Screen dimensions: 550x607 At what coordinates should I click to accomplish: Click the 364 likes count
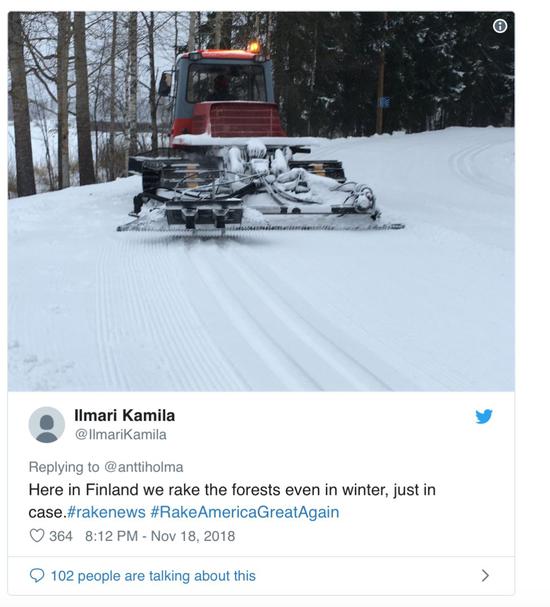pyautogui.click(x=61, y=536)
